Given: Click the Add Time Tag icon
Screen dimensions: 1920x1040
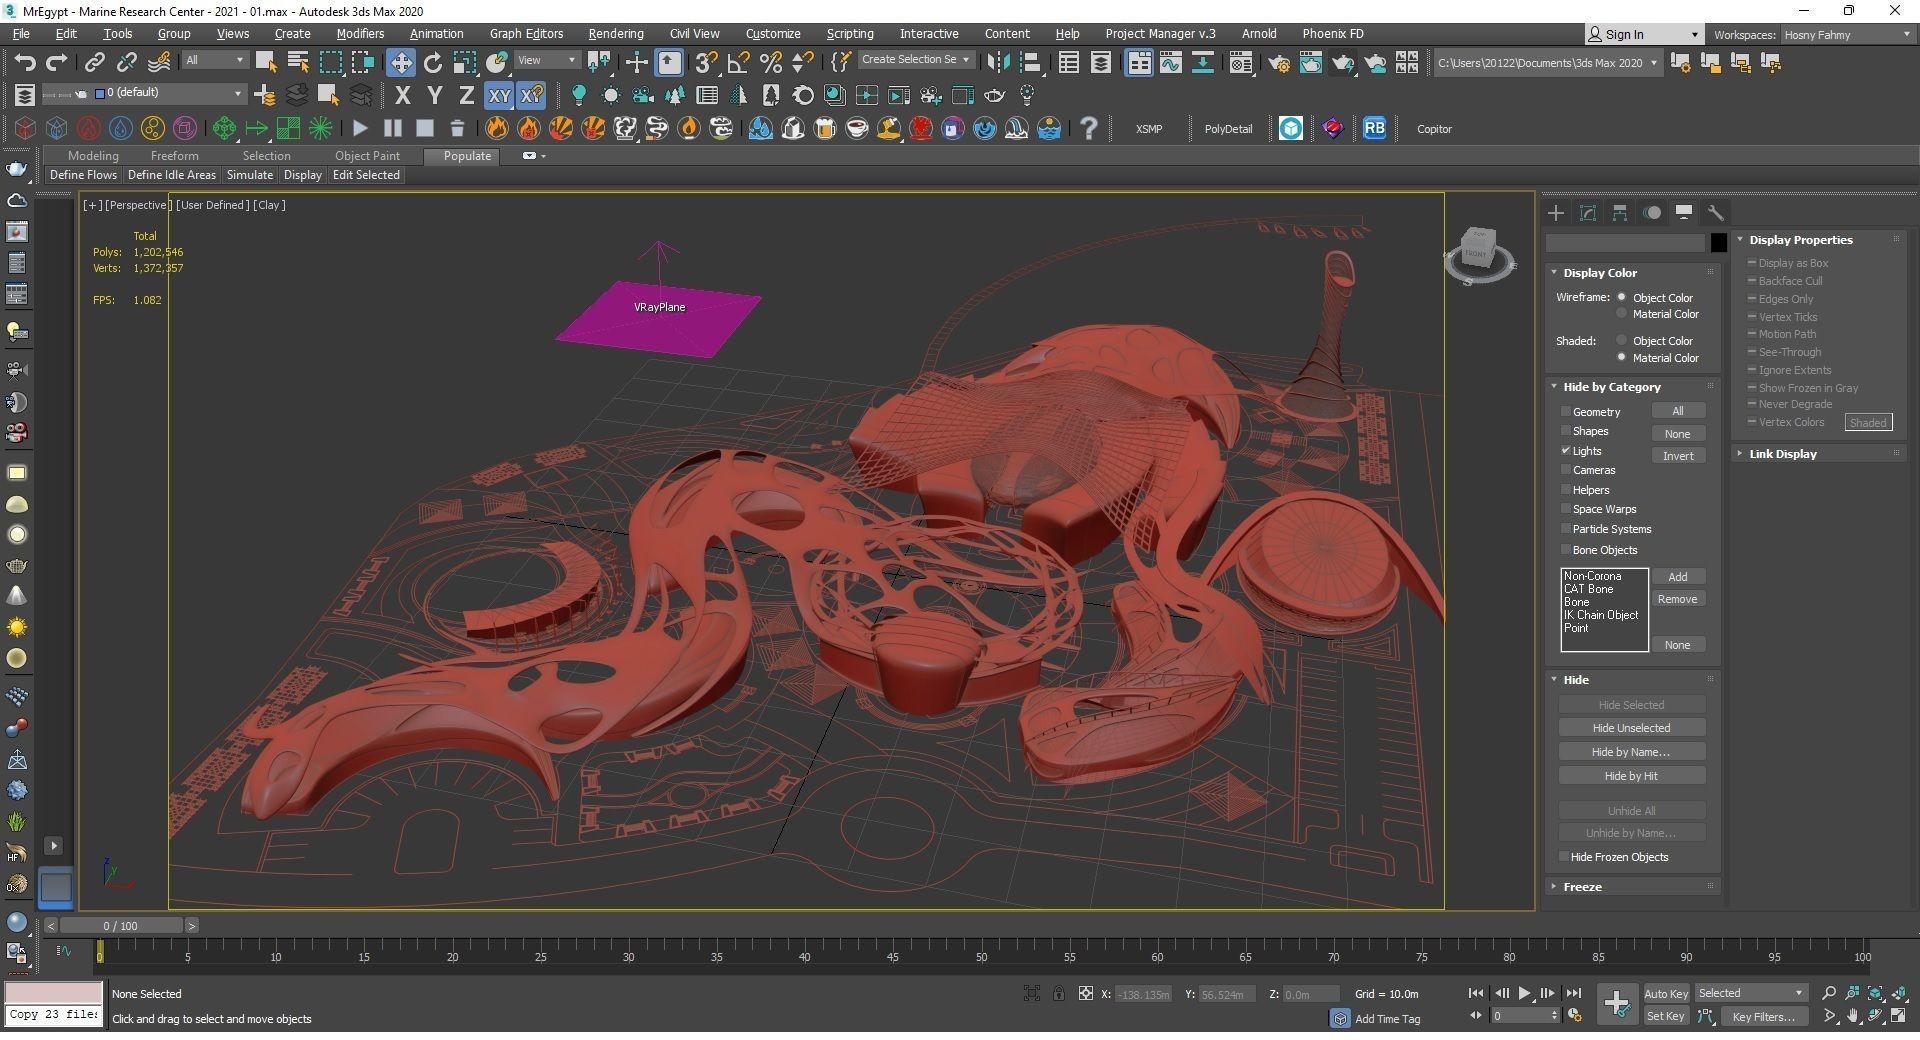Looking at the screenshot, I should (x=1340, y=1018).
